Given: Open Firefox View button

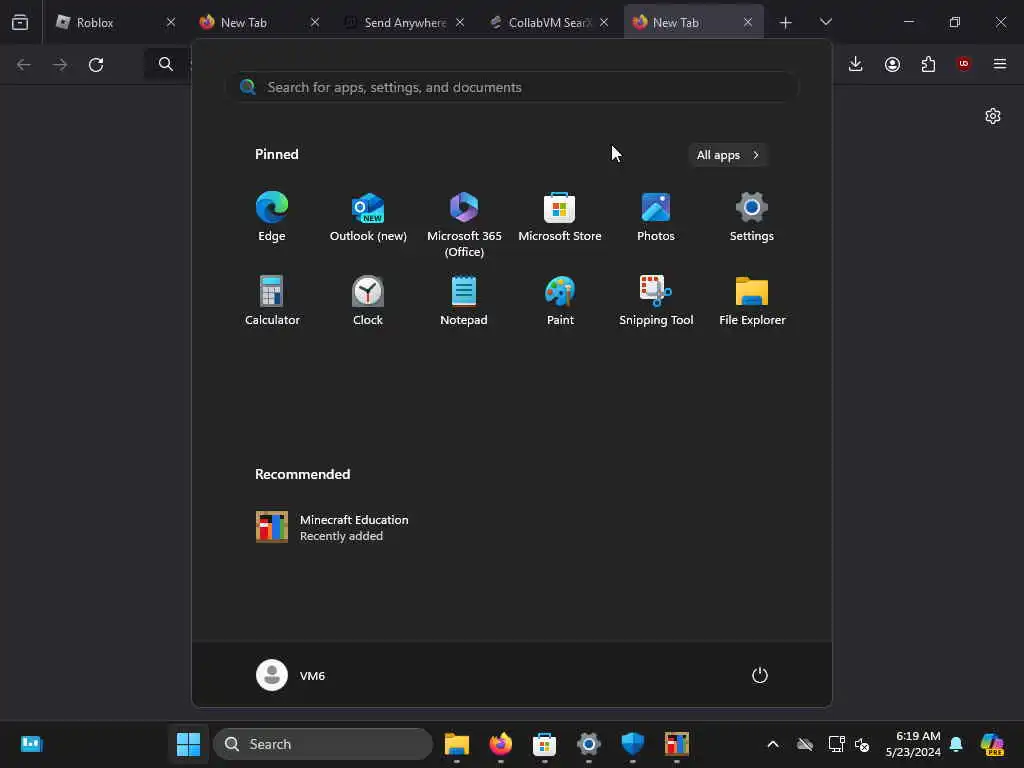Looking at the screenshot, I should (20, 22).
